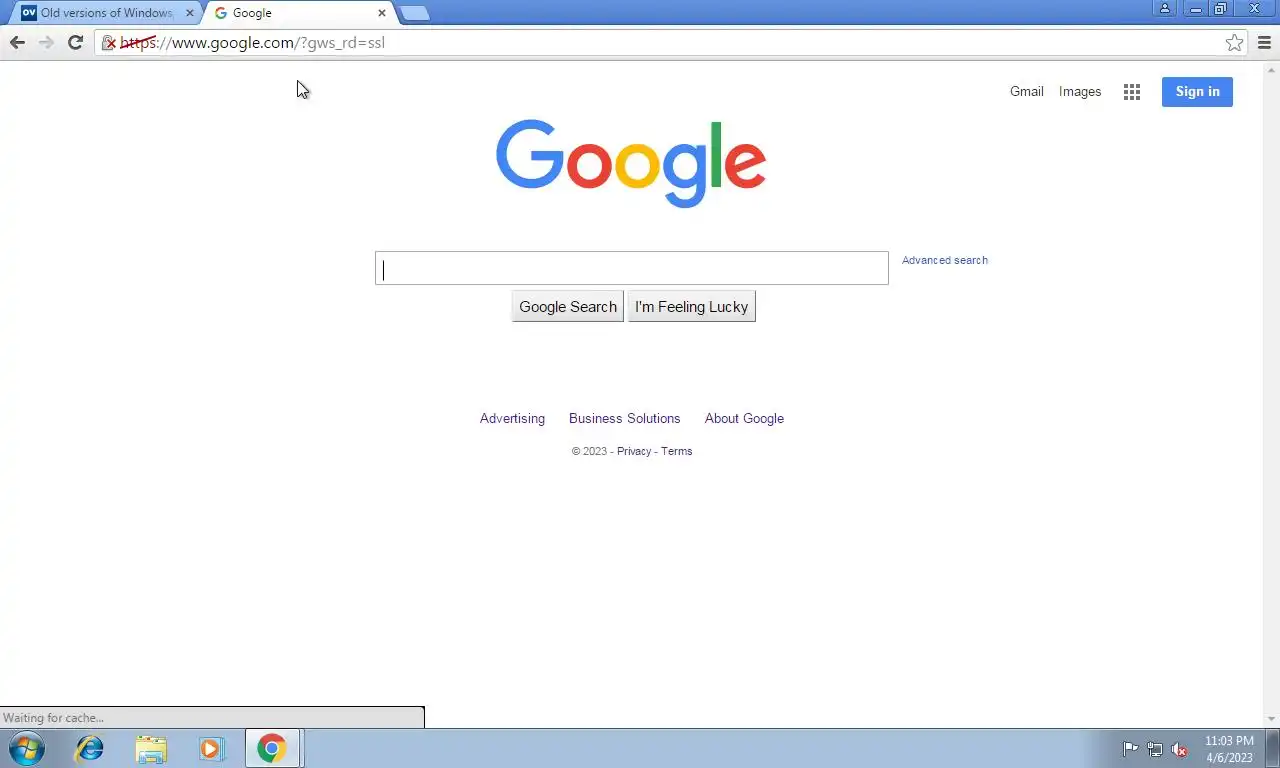Screen dimensions: 1280x768
Task: Click the forward navigation arrow
Action: pyautogui.click(x=46, y=42)
